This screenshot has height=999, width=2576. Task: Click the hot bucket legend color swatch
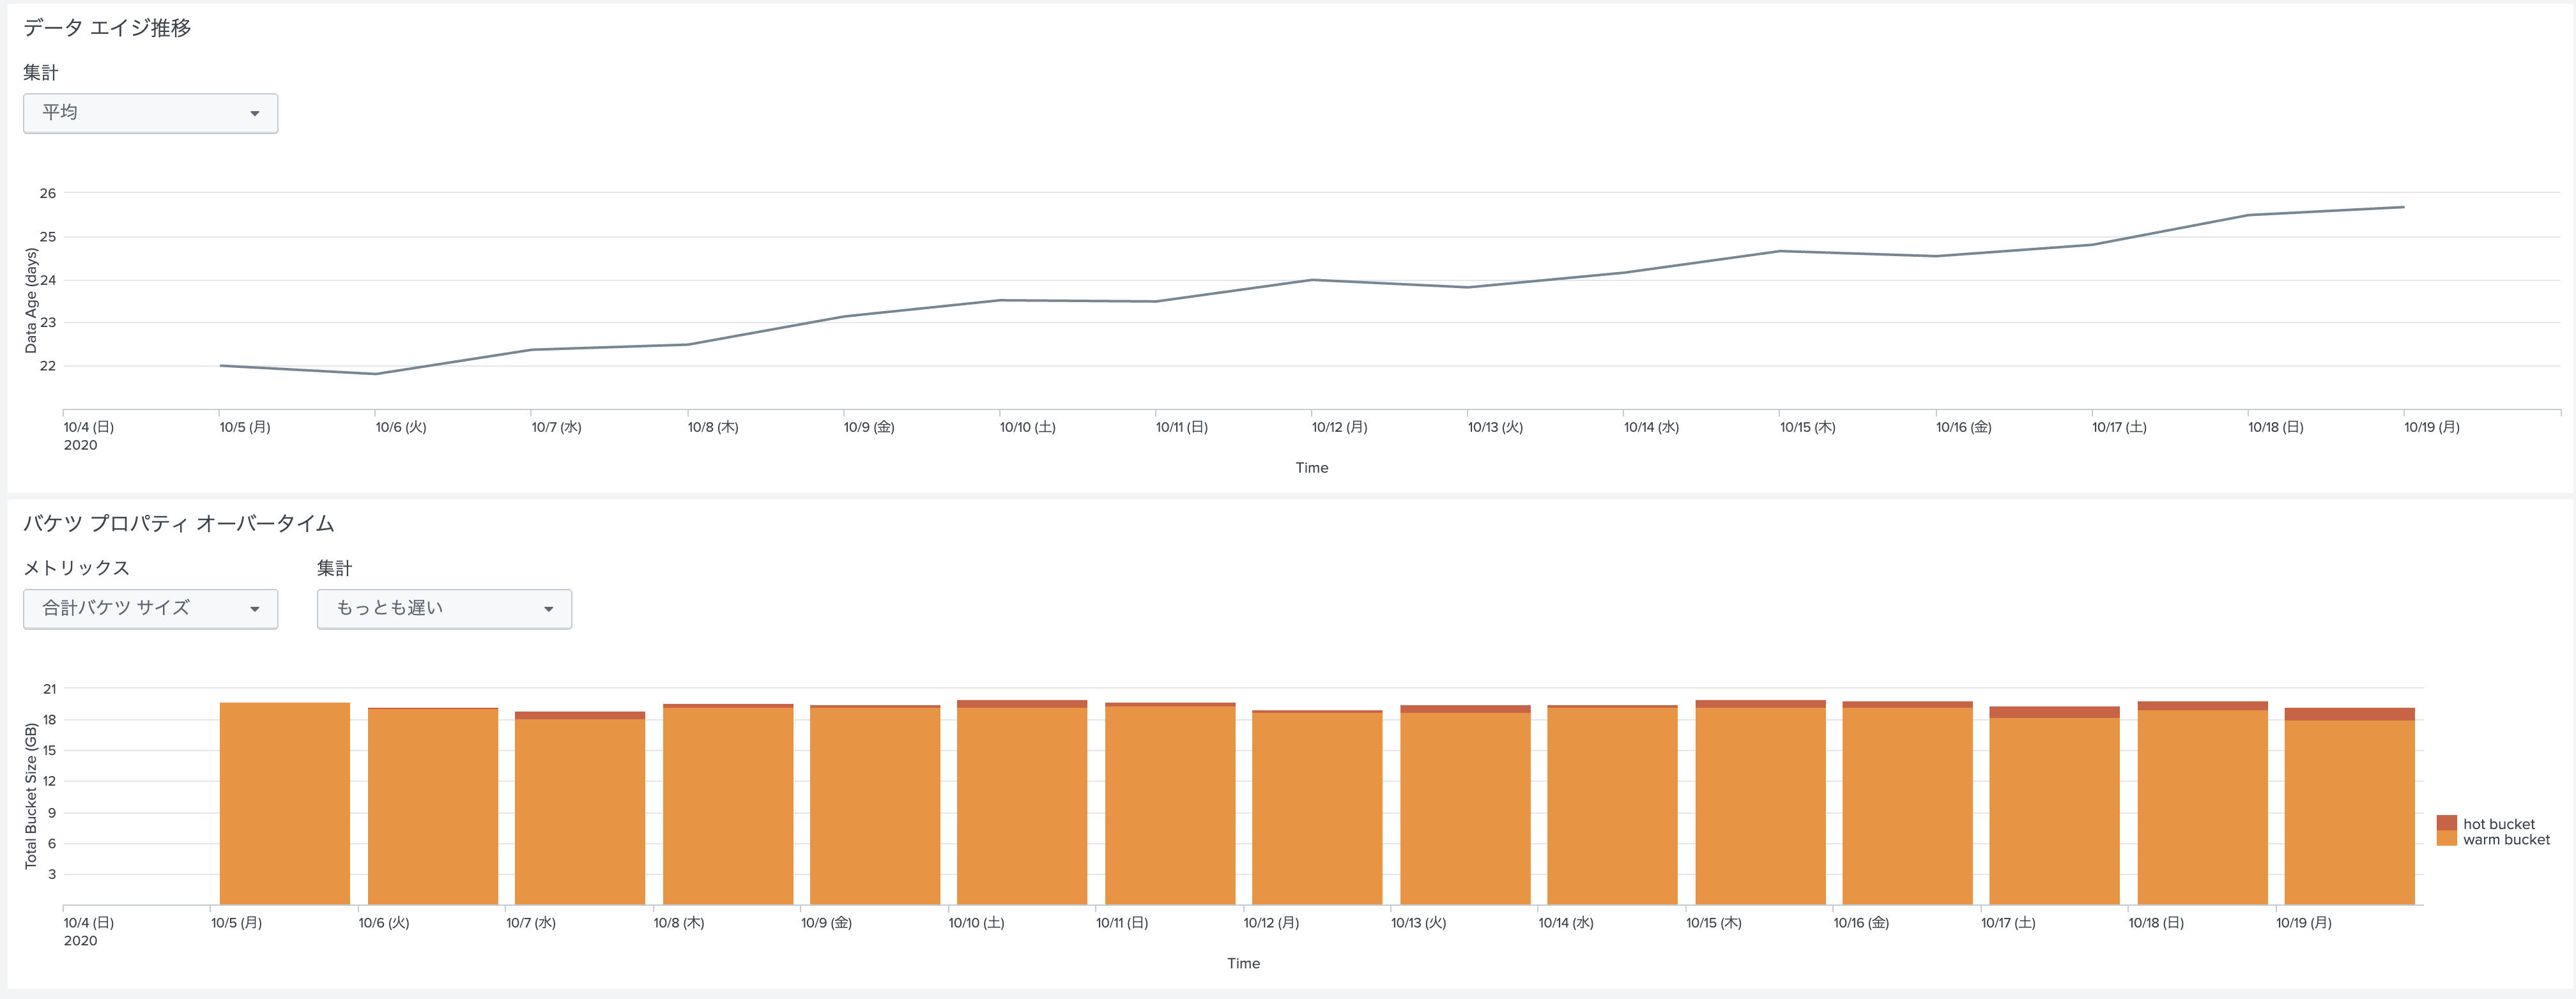2446,823
